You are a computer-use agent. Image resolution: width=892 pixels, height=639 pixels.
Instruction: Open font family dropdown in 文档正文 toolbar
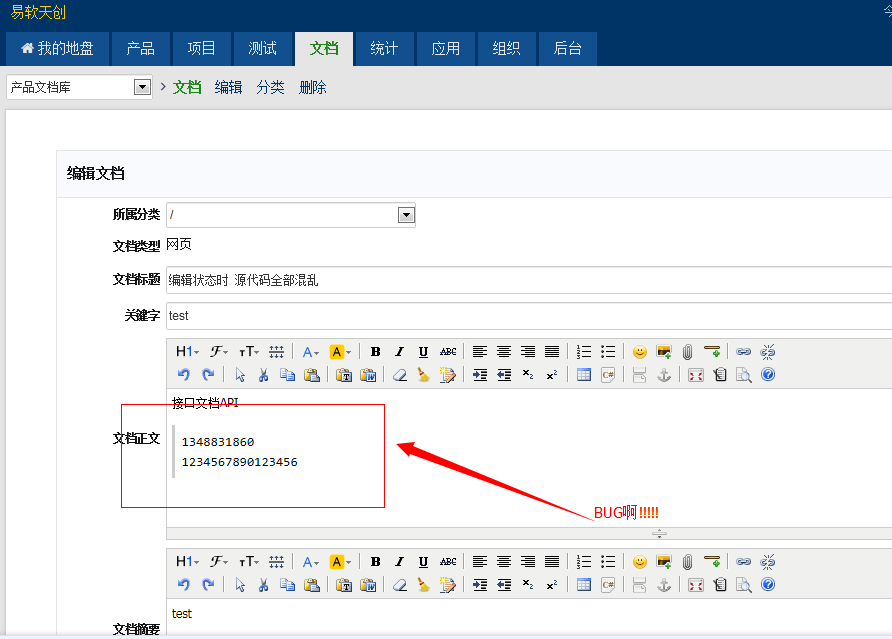click(219, 352)
